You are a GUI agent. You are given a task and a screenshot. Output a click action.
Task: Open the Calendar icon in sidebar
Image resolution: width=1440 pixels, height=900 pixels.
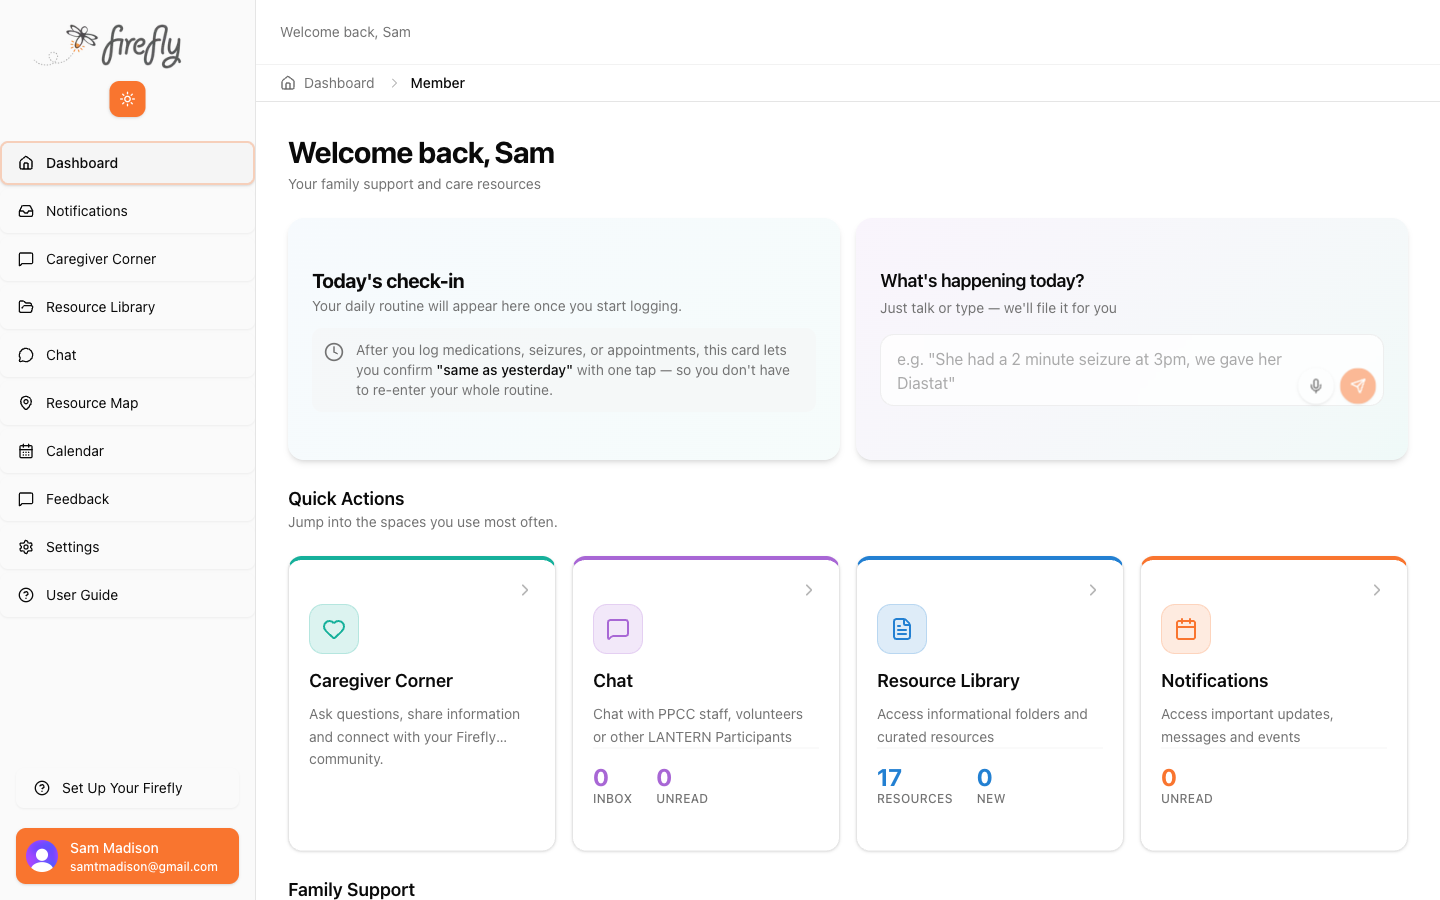click(x=26, y=450)
